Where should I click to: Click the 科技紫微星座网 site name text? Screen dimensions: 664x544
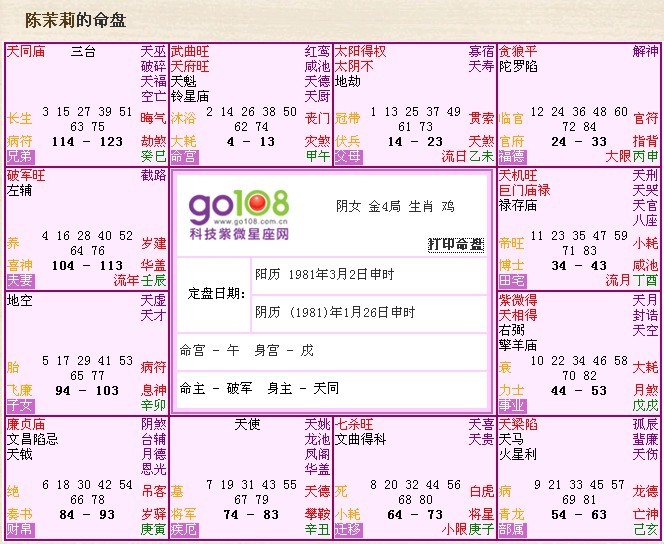[x=239, y=232]
